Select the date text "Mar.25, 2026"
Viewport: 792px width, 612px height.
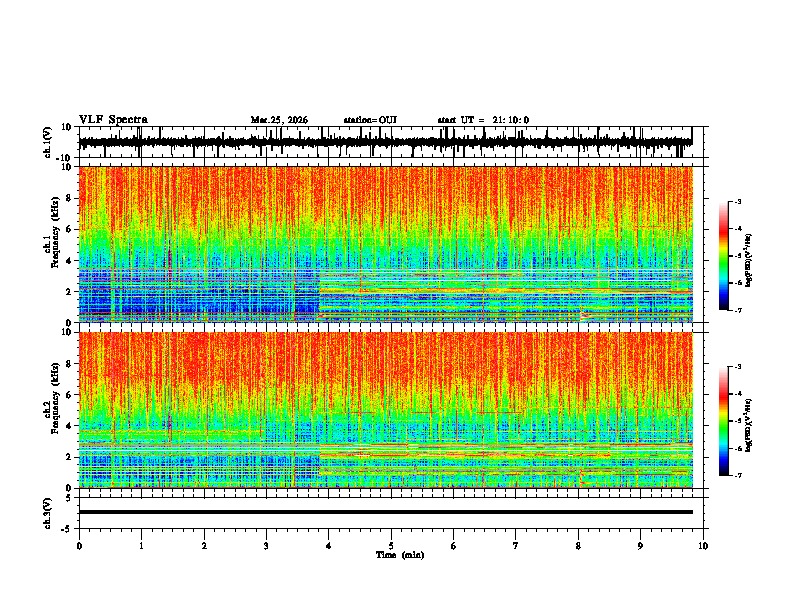279,120
